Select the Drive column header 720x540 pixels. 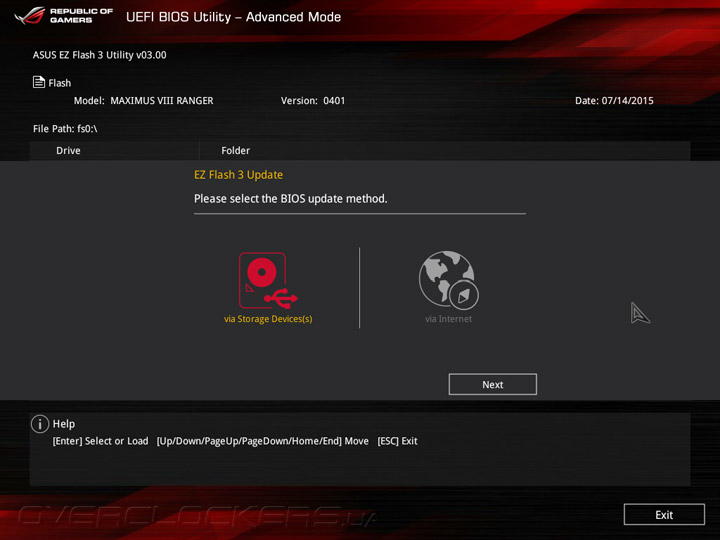[68, 151]
